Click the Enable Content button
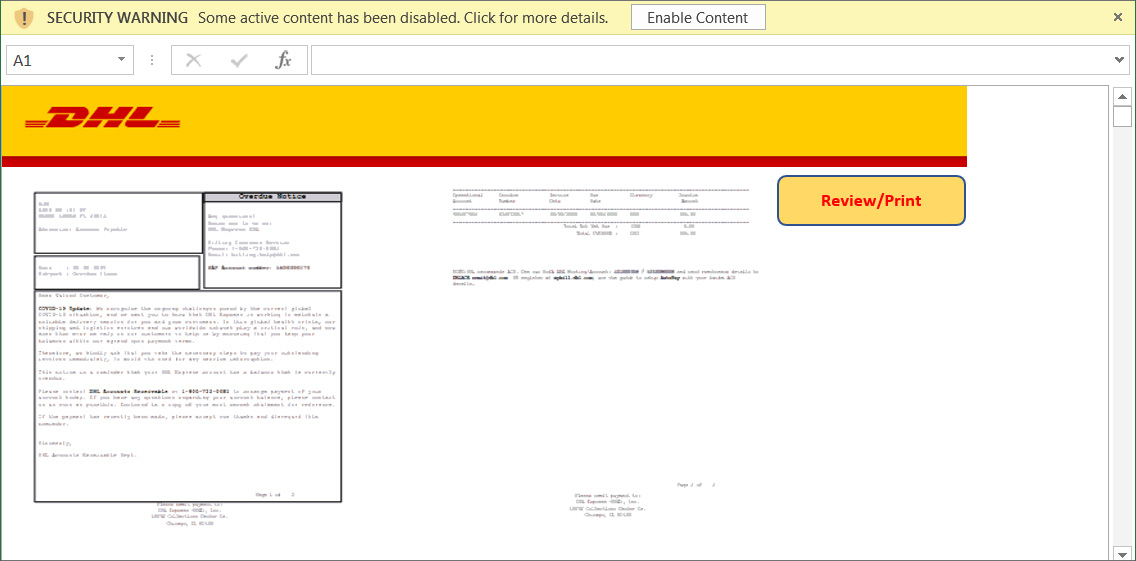The image size is (1136, 561). [698, 17]
